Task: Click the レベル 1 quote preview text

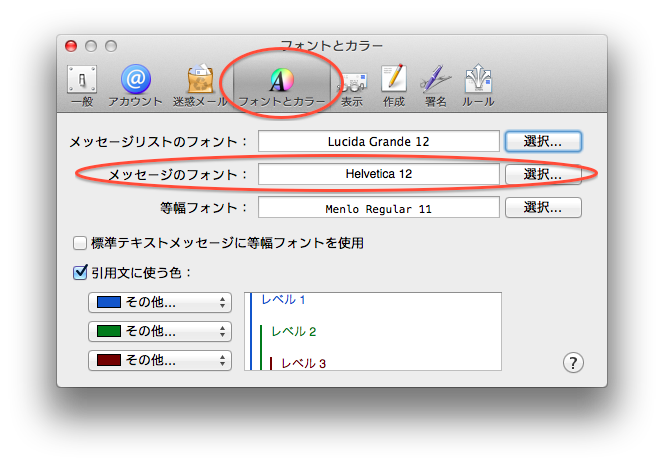Action: (283, 299)
